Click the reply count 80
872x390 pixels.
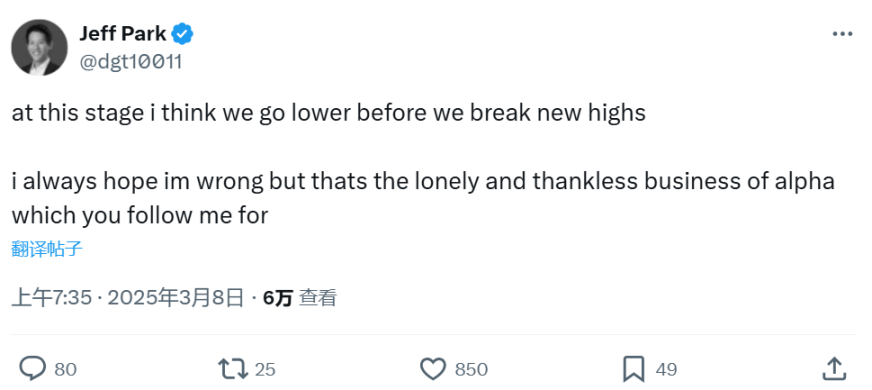[x=66, y=369]
